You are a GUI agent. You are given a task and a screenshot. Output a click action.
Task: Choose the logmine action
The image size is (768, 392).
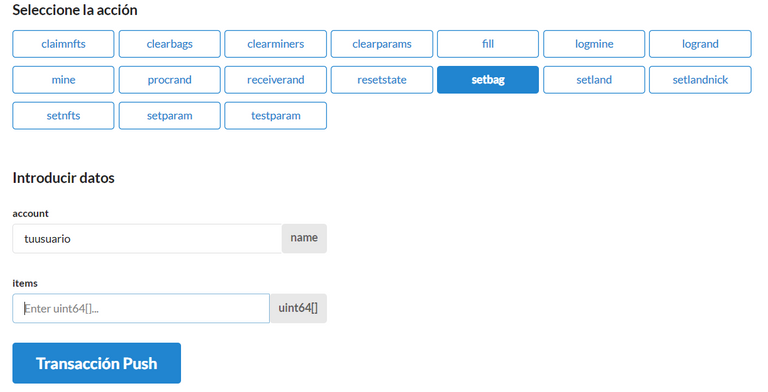[x=594, y=44]
